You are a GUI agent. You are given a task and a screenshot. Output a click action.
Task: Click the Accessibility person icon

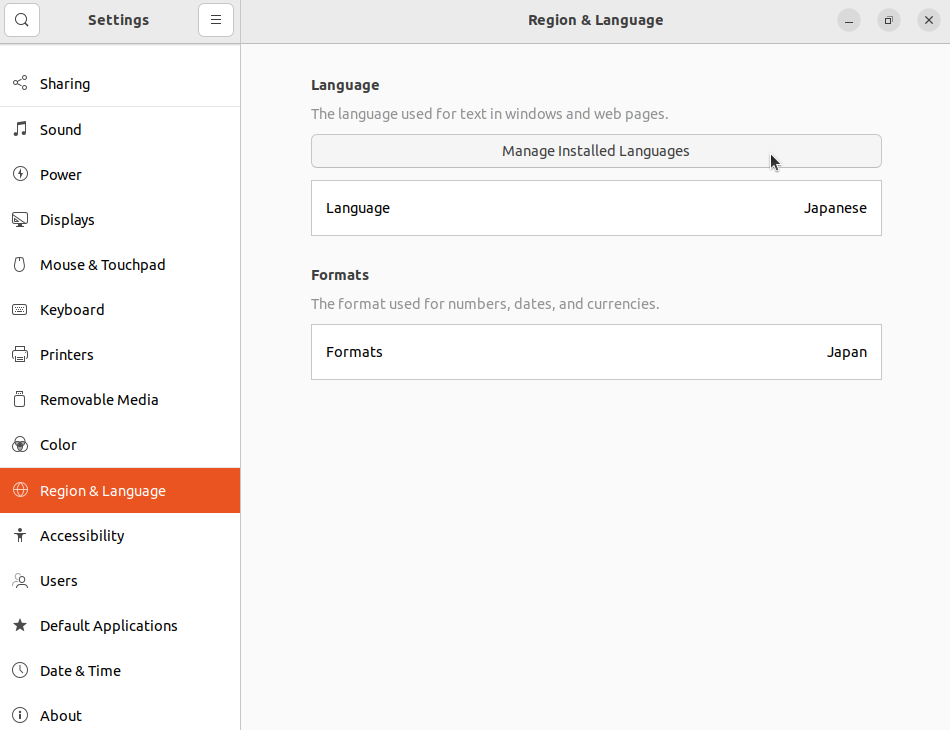coord(20,536)
